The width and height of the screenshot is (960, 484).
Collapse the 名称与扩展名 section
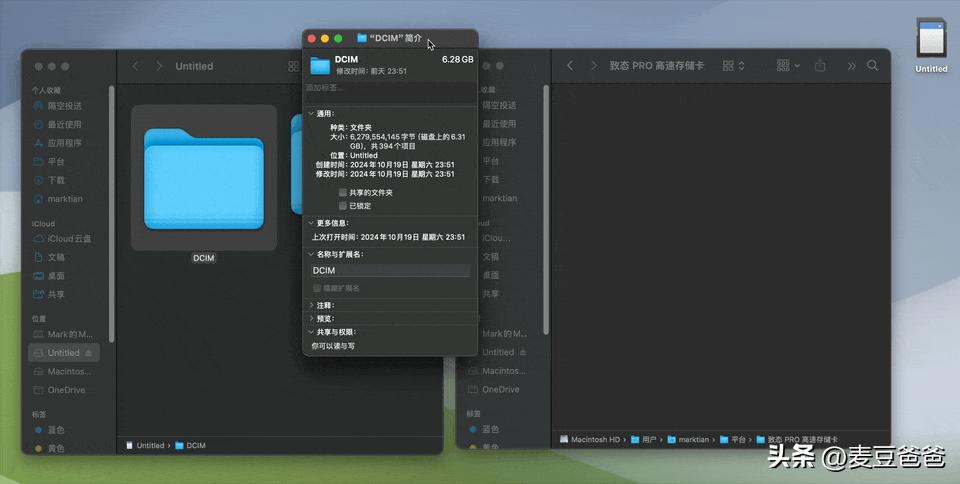[x=311, y=254]
